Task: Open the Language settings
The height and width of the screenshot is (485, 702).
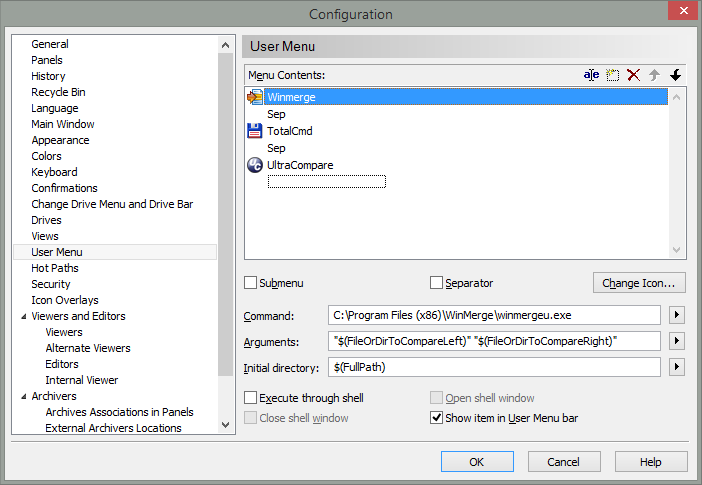Action: pyautogui.click(x=55, y=108)
